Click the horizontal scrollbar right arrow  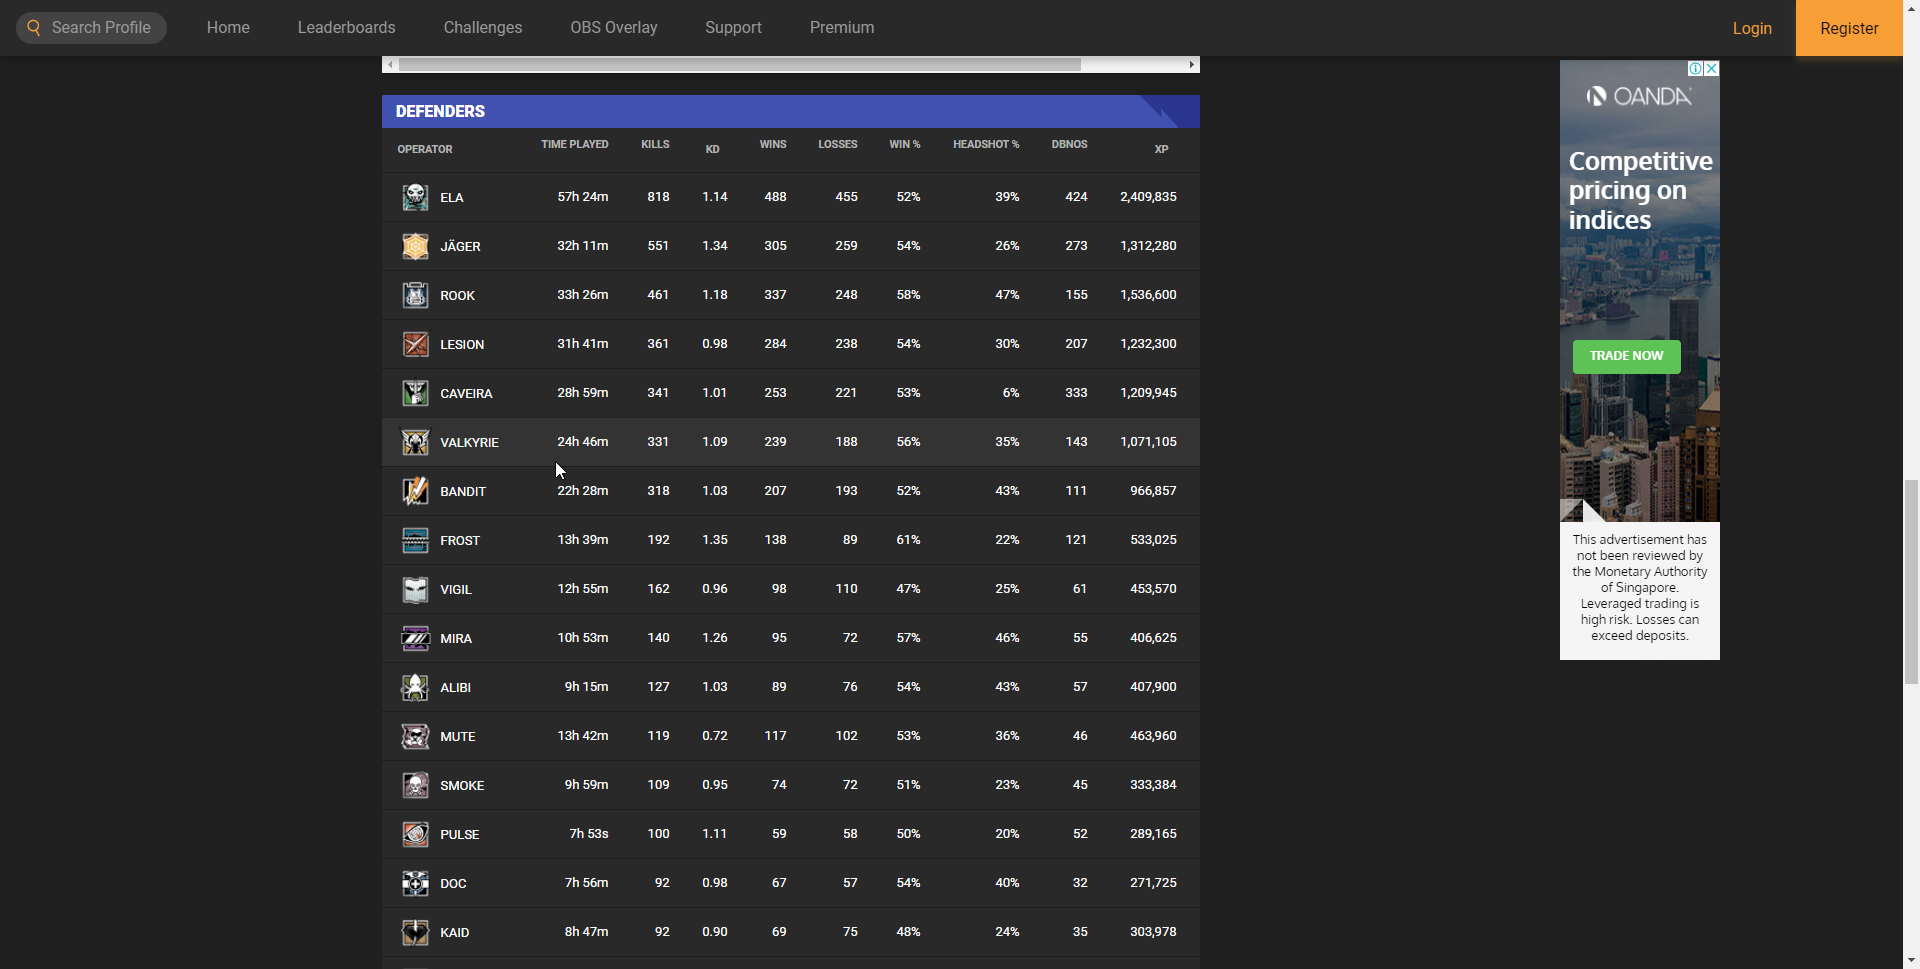pos(1191,65)
